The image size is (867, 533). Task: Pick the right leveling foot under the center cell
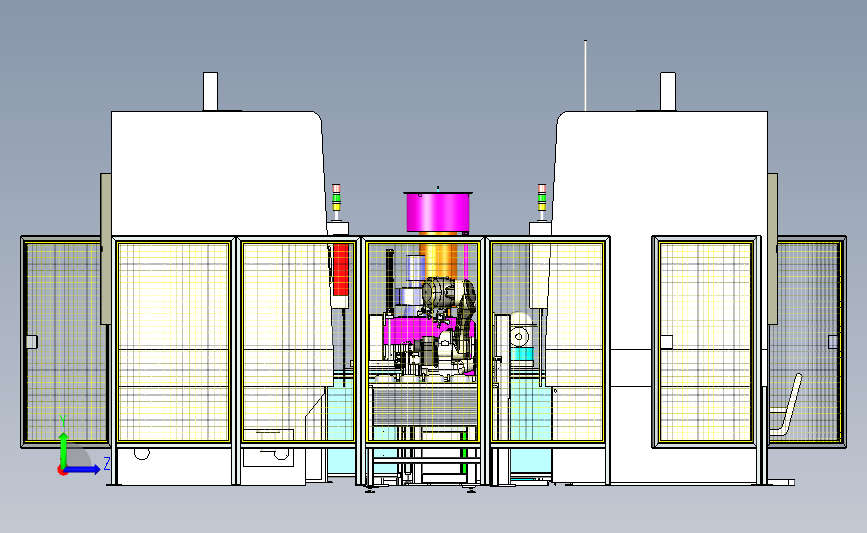471,489
